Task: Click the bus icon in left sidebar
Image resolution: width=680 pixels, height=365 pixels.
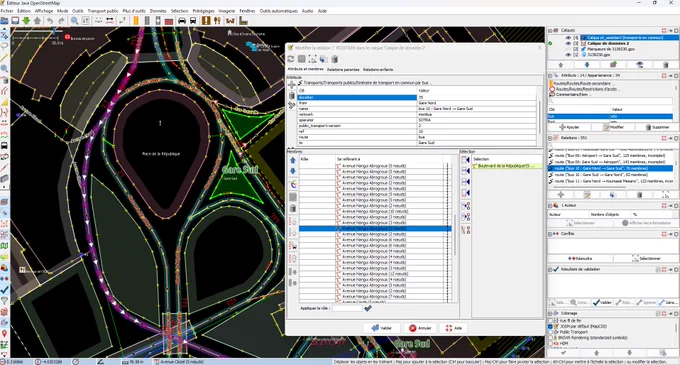Action: [x=4, y=146]
